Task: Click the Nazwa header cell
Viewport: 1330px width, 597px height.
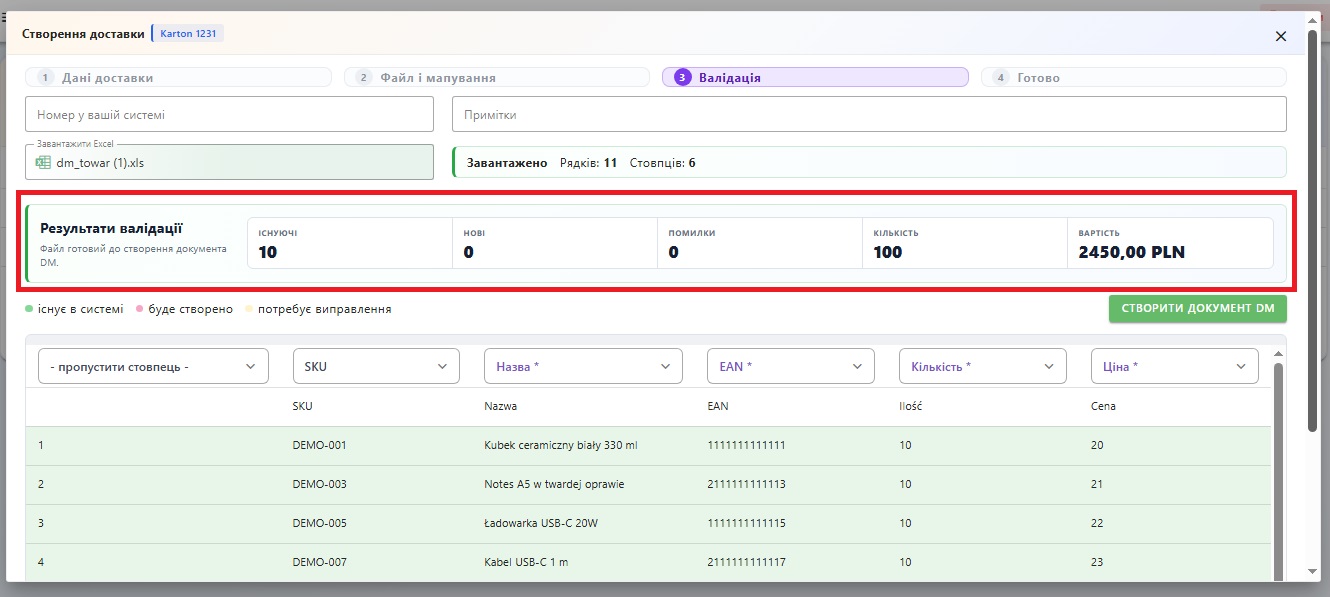Action: [x=500, y=406]
